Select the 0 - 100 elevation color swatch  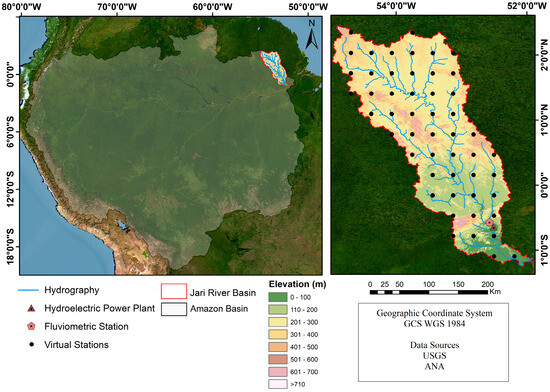pyautogui.click(x=278, y=297)
